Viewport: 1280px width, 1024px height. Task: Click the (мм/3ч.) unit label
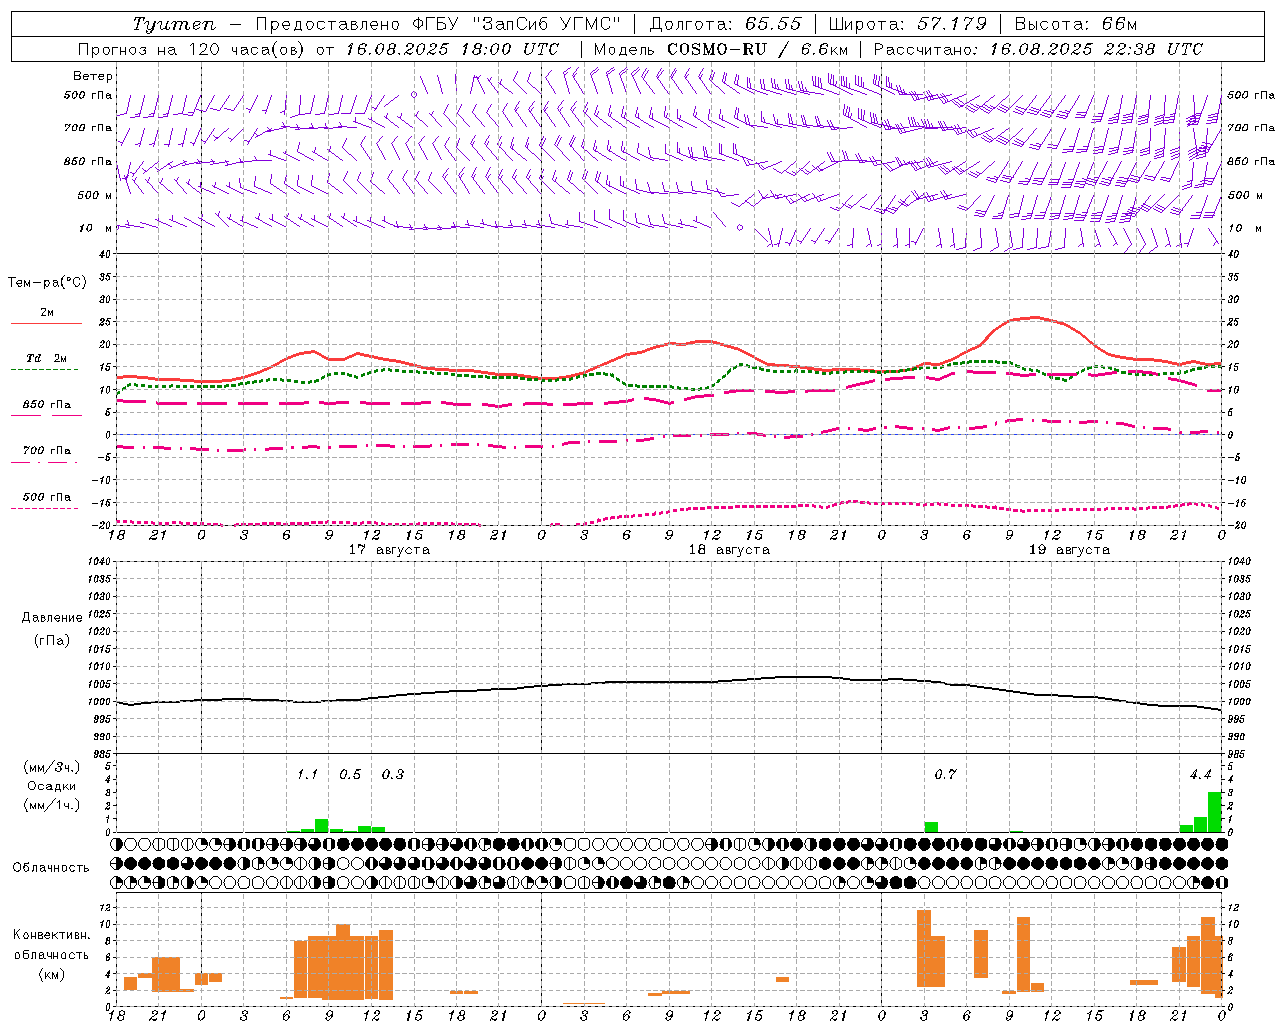point(51,767)
